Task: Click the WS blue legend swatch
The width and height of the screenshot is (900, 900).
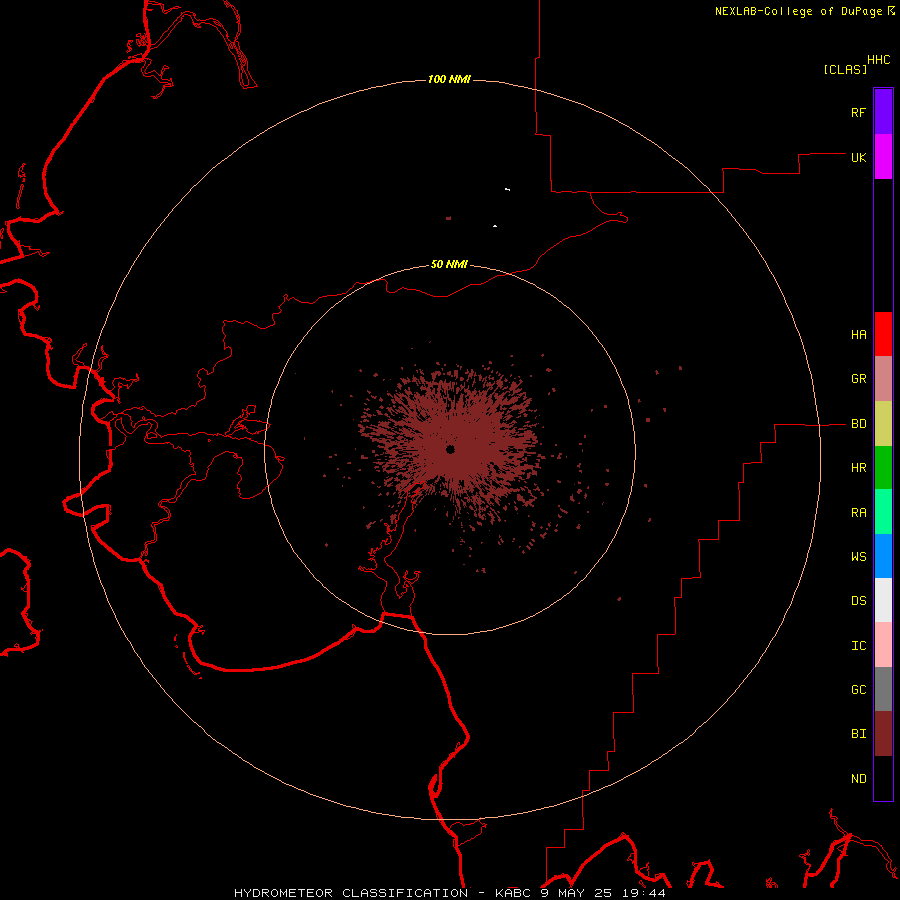Action: (883, 556)
